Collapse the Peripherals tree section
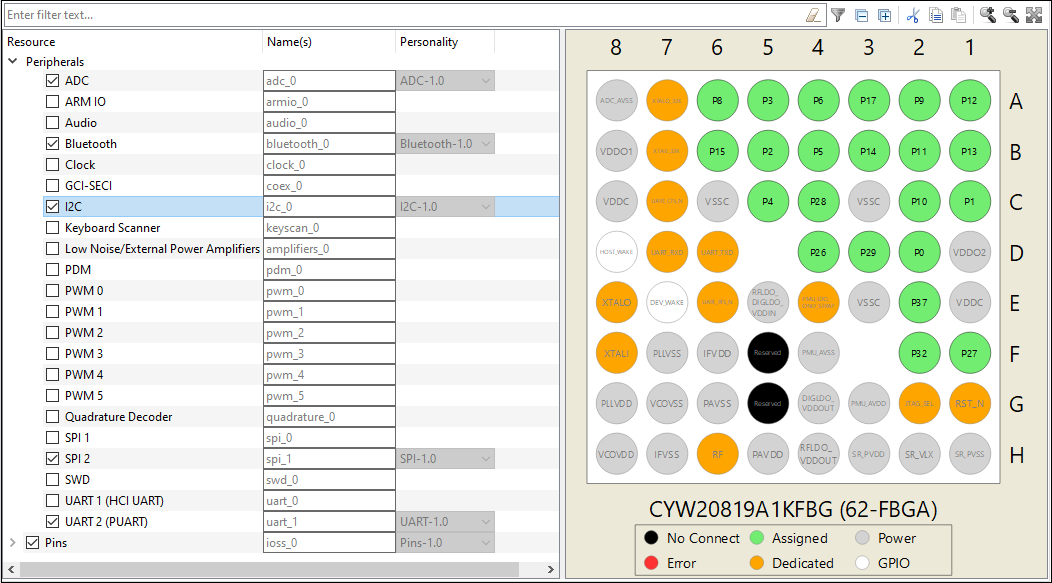Screen dimensions: 1052x583 13,61
